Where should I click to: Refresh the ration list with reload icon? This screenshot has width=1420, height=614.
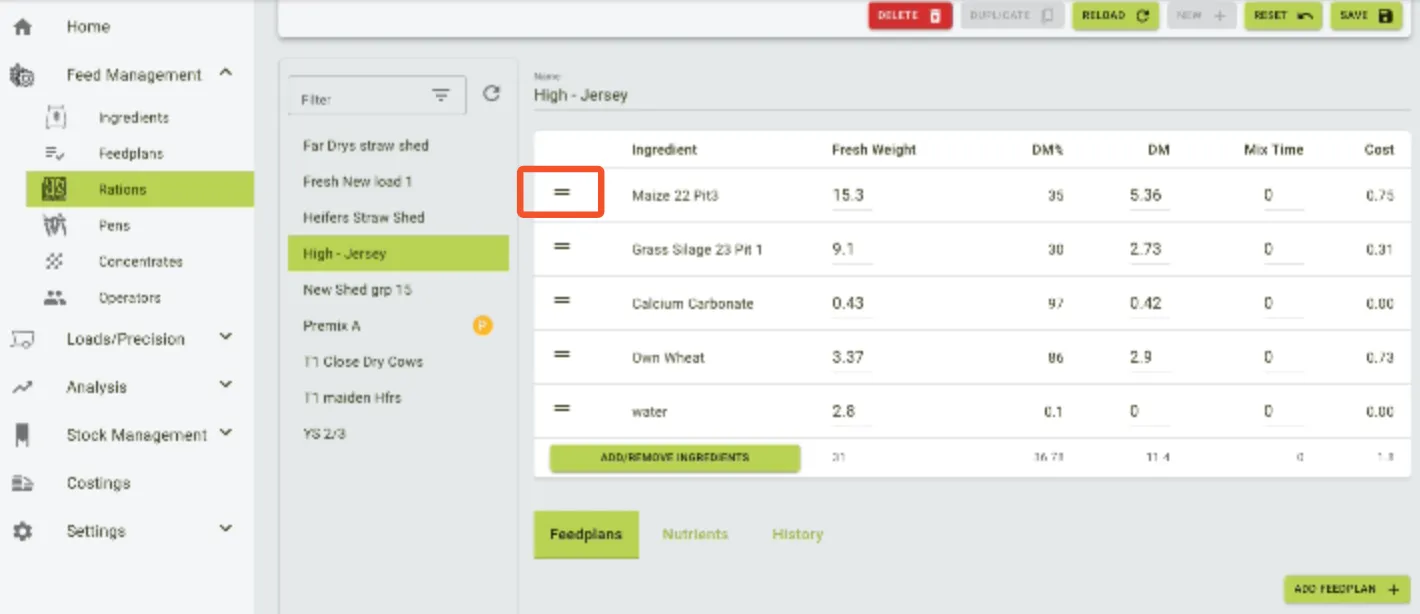pos(491,93)
